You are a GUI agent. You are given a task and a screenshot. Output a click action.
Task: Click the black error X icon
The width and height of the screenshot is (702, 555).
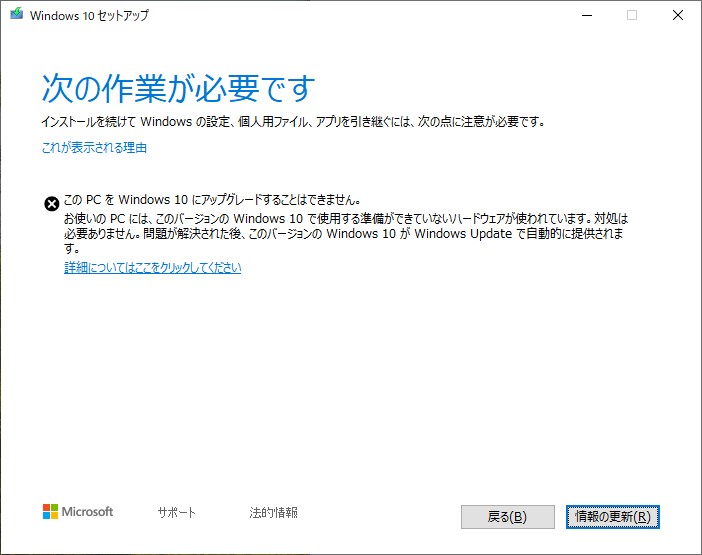pos(51,204)
